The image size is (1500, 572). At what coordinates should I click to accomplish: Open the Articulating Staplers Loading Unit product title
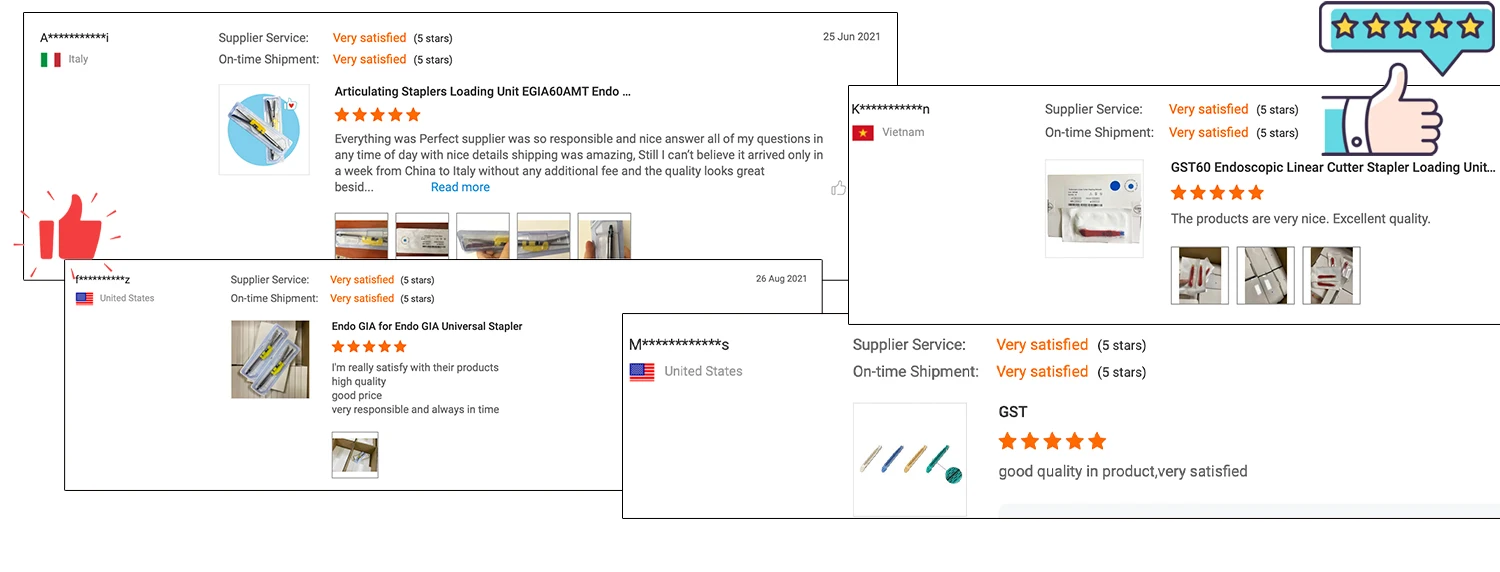coord(482,91)
